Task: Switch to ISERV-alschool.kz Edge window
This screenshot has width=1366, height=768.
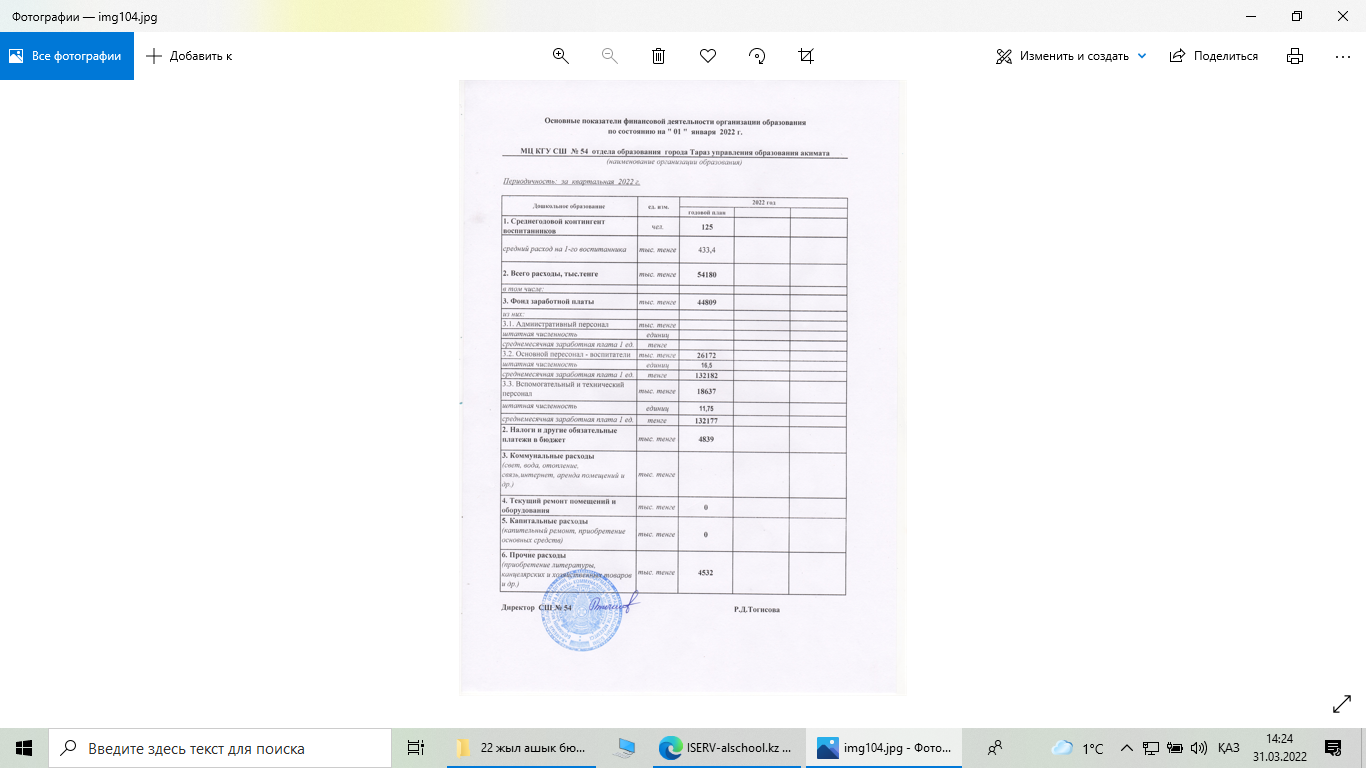Action: [727, 748]
